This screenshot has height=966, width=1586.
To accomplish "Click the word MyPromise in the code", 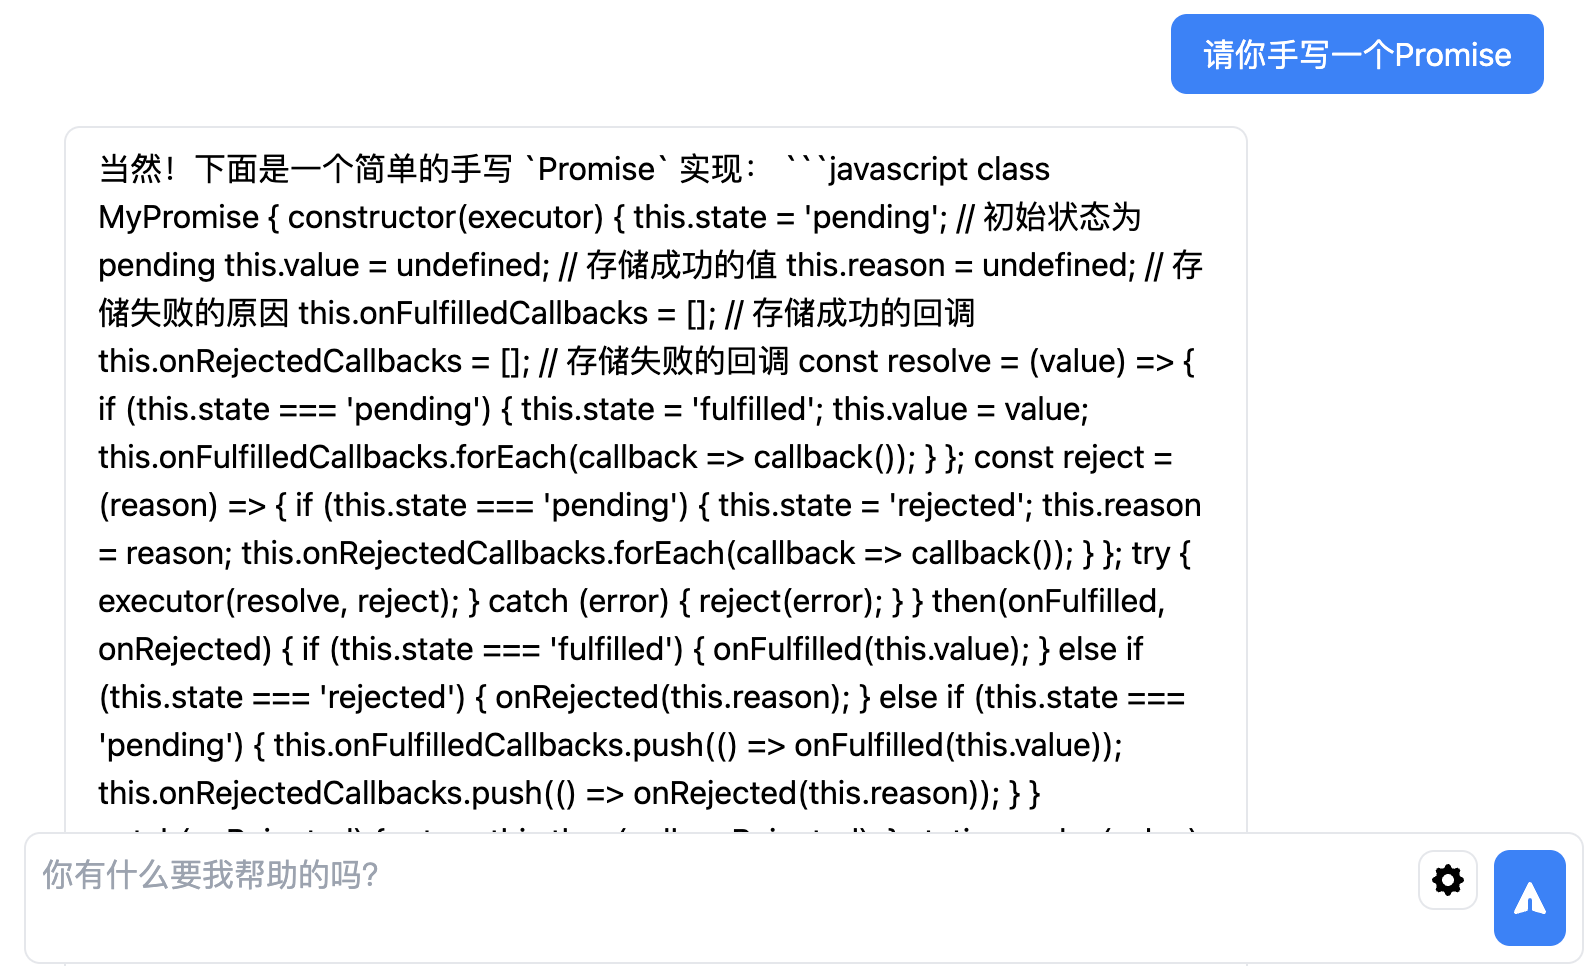I will 174,217.
